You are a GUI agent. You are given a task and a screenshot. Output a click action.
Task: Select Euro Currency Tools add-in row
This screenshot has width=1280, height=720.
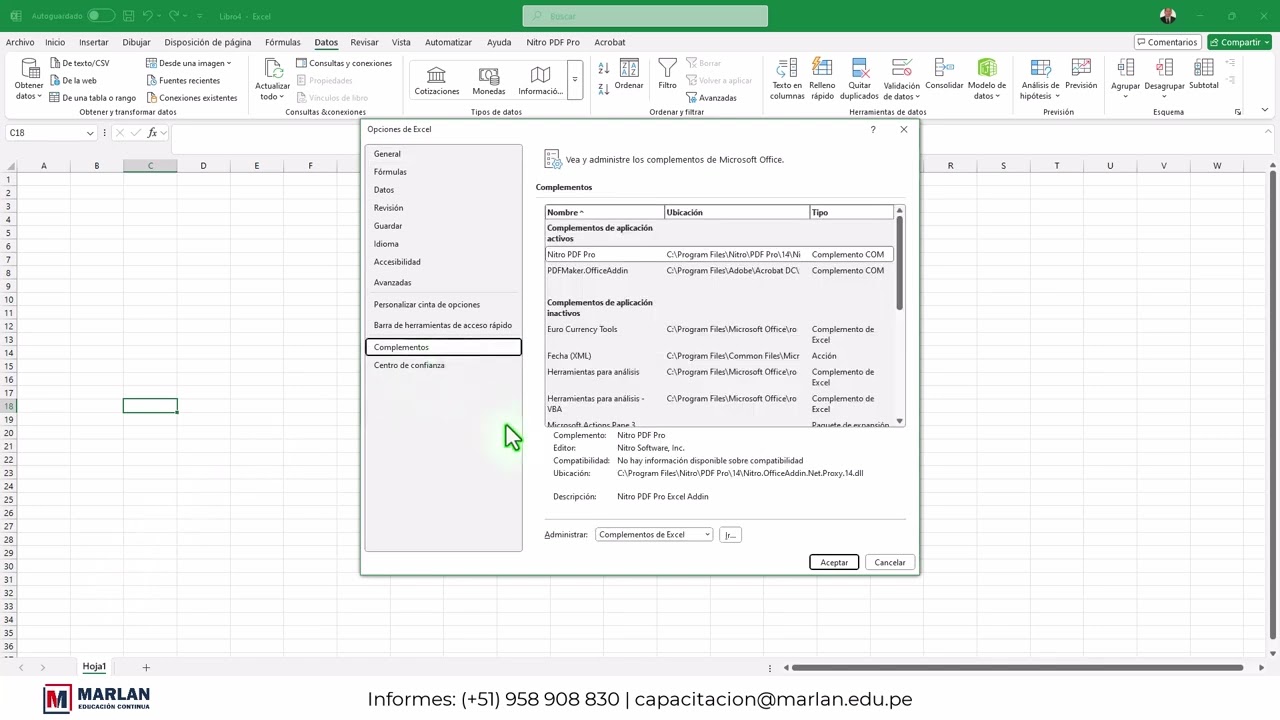coord(720,334)
